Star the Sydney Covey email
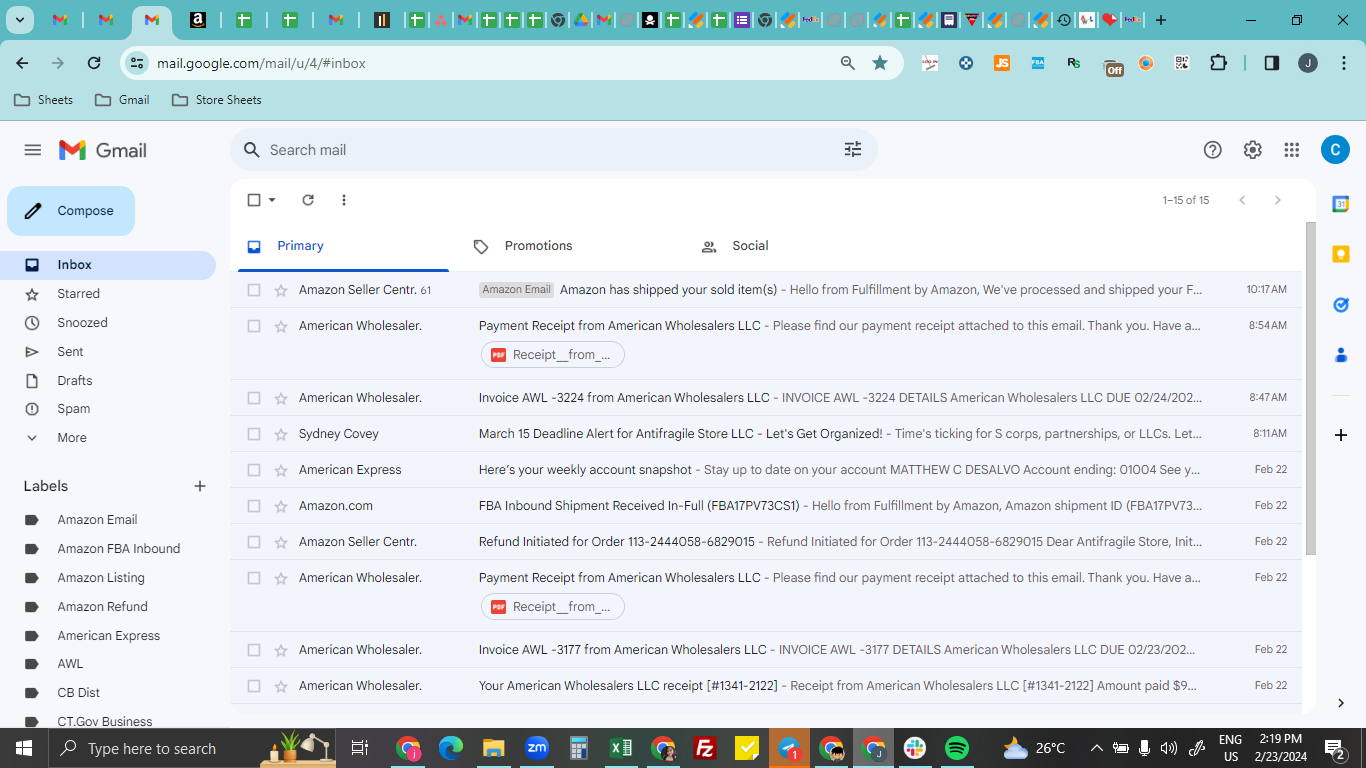This screenshot has width=1366, height=768. point(281,434)
